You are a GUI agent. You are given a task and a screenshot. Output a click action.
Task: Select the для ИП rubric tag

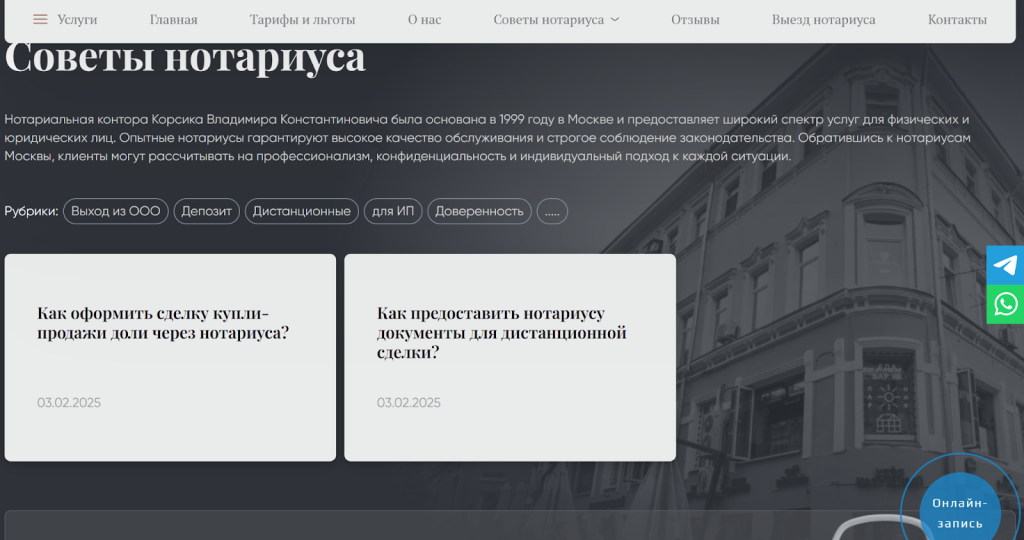pyautogui.click(x=393, y=211)
